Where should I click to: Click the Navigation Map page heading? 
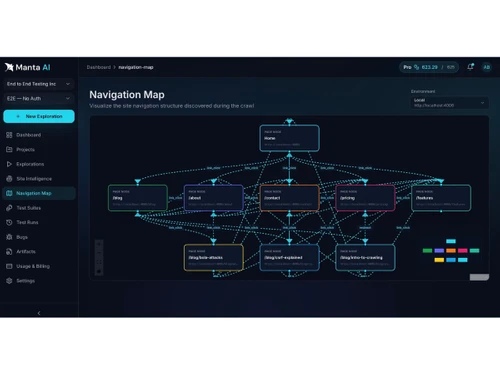tap(127, 95)
